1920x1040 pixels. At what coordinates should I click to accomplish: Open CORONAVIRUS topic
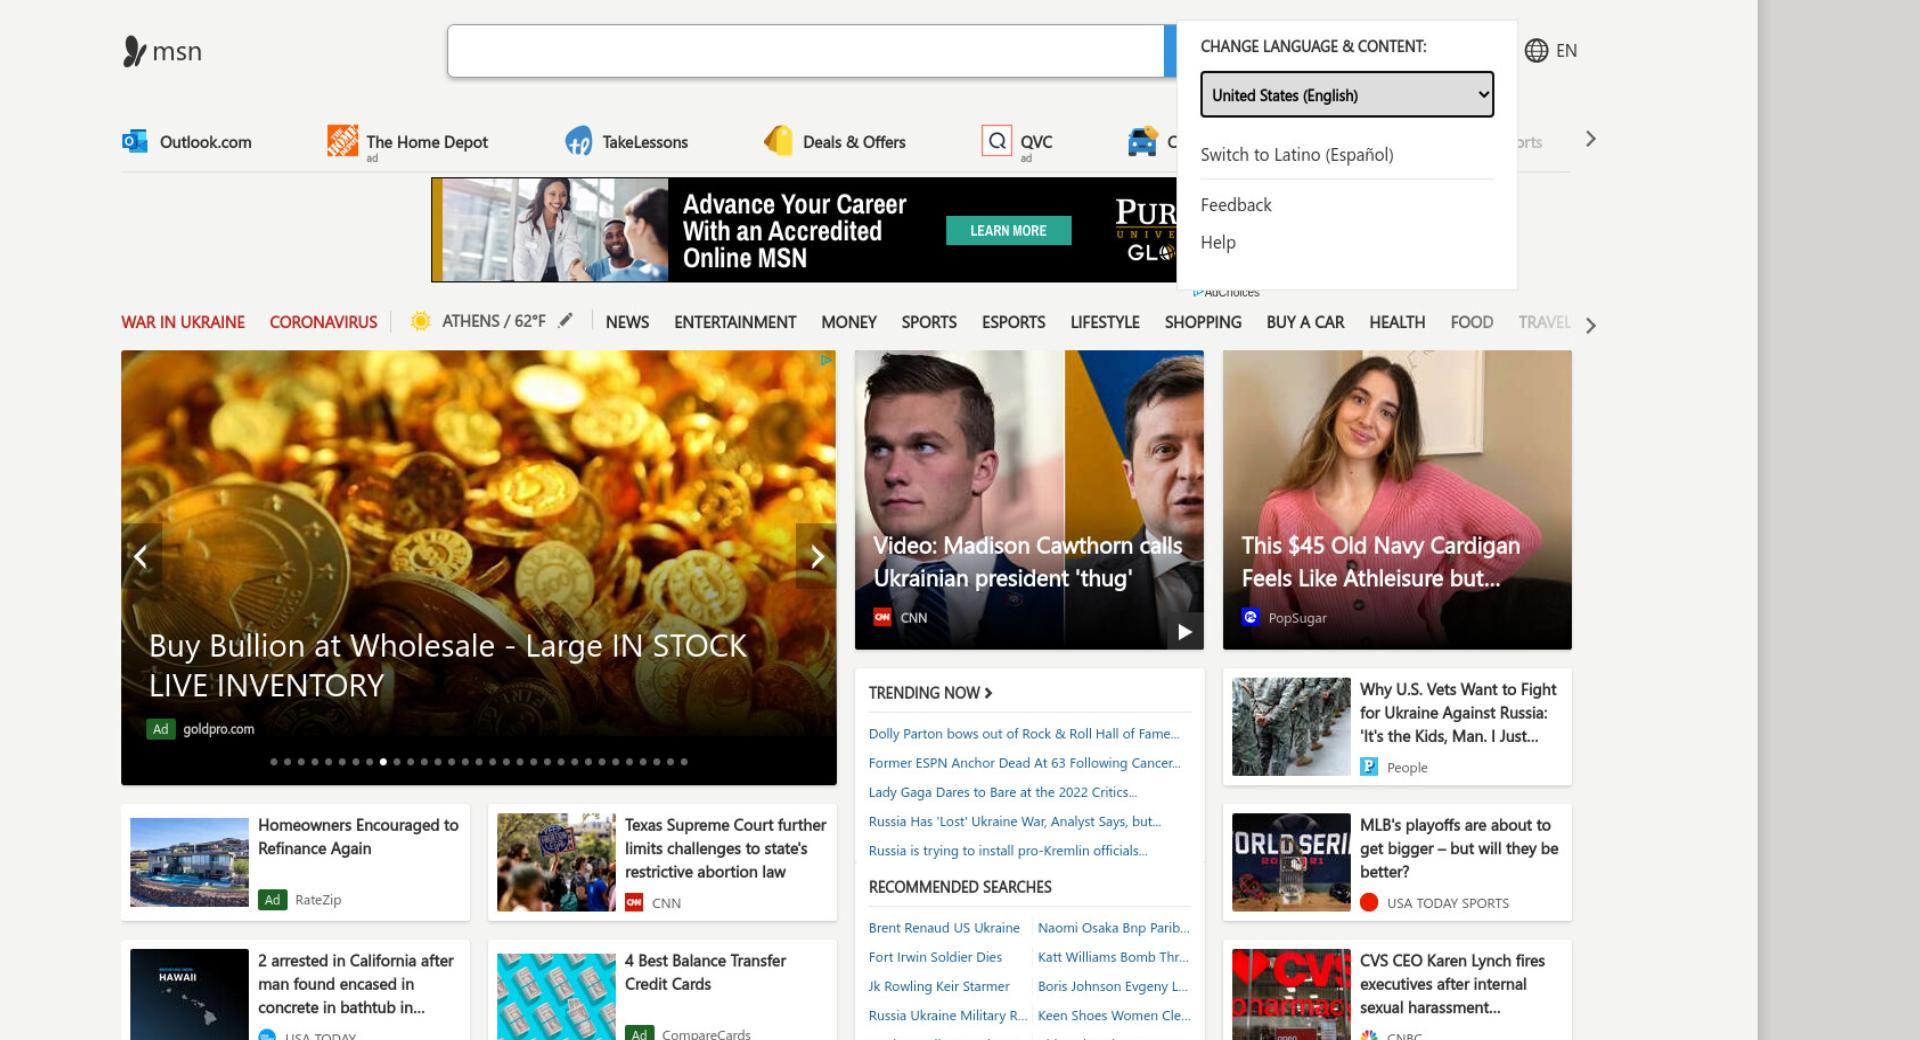click(x=324, y=322)
